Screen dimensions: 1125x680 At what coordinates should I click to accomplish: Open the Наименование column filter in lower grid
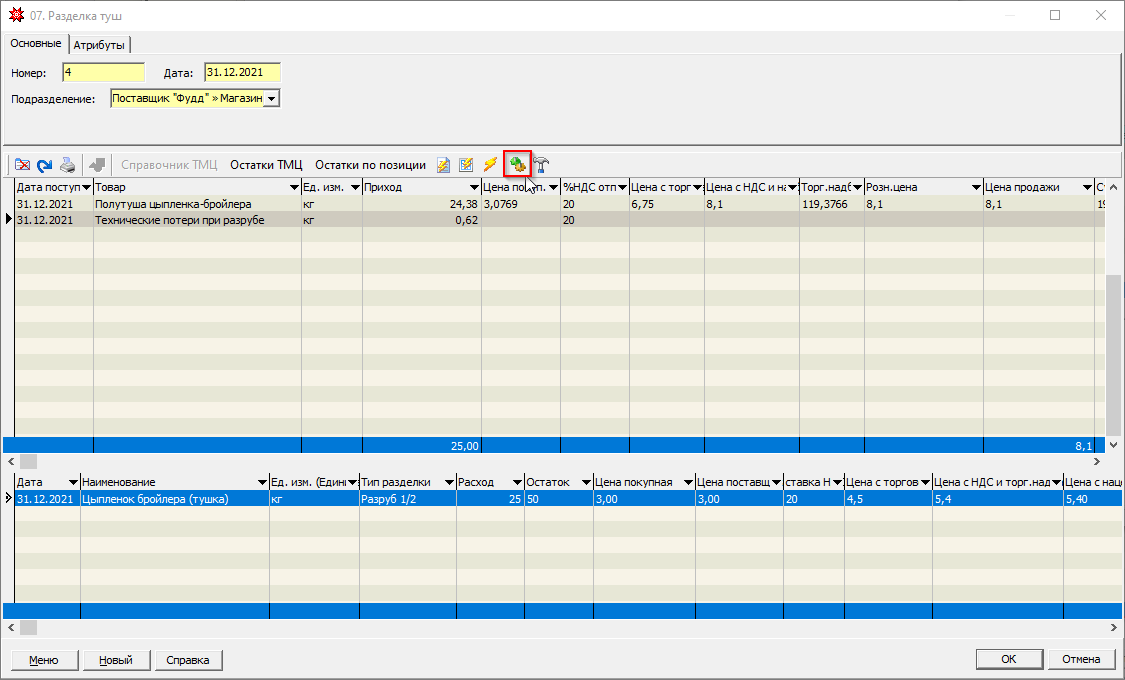click(x=261, y=483)
